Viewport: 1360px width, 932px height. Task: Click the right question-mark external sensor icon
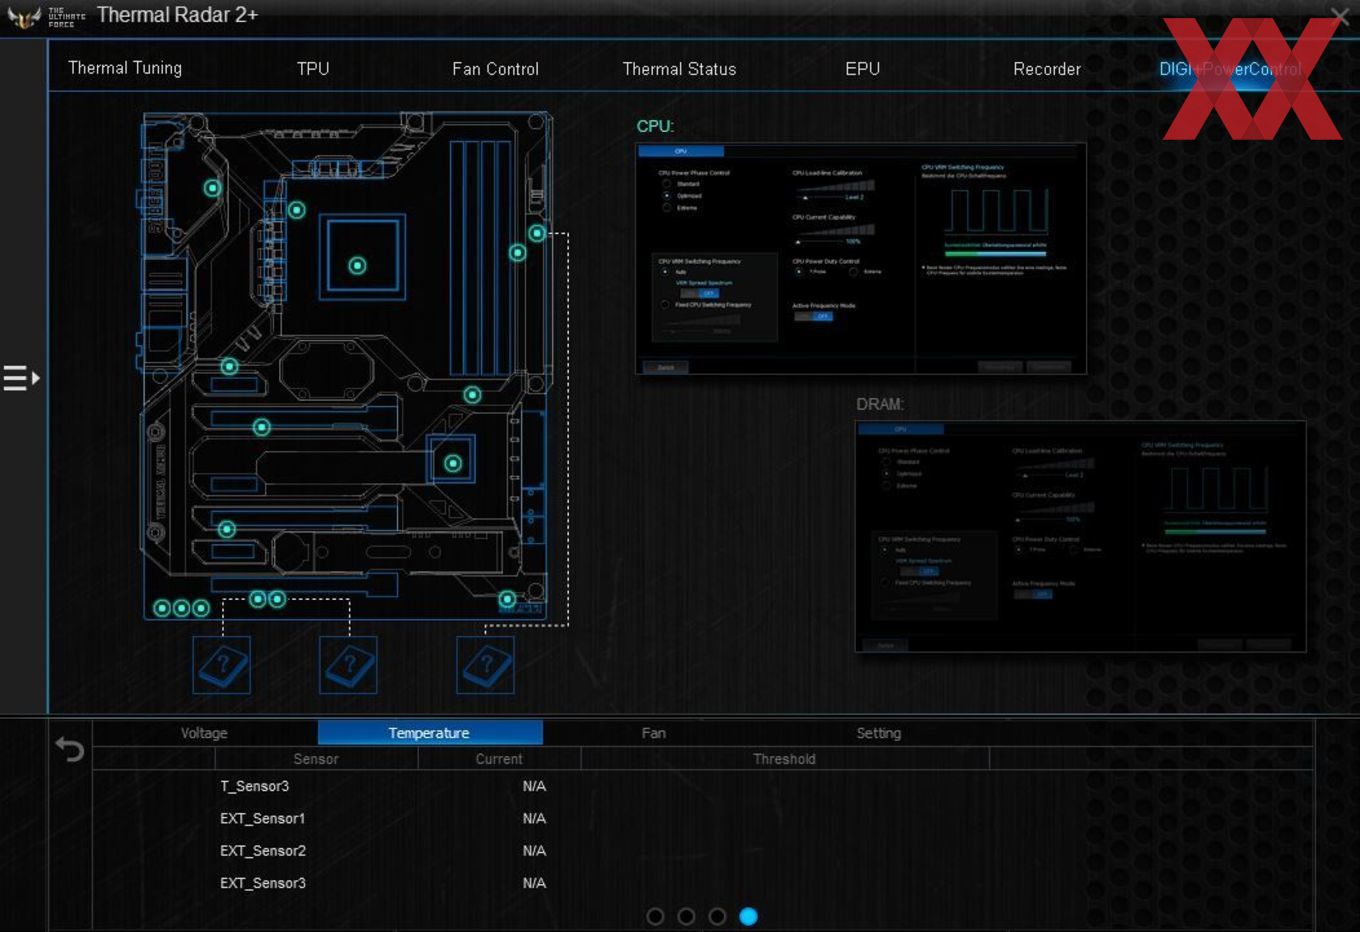(485, 665)
